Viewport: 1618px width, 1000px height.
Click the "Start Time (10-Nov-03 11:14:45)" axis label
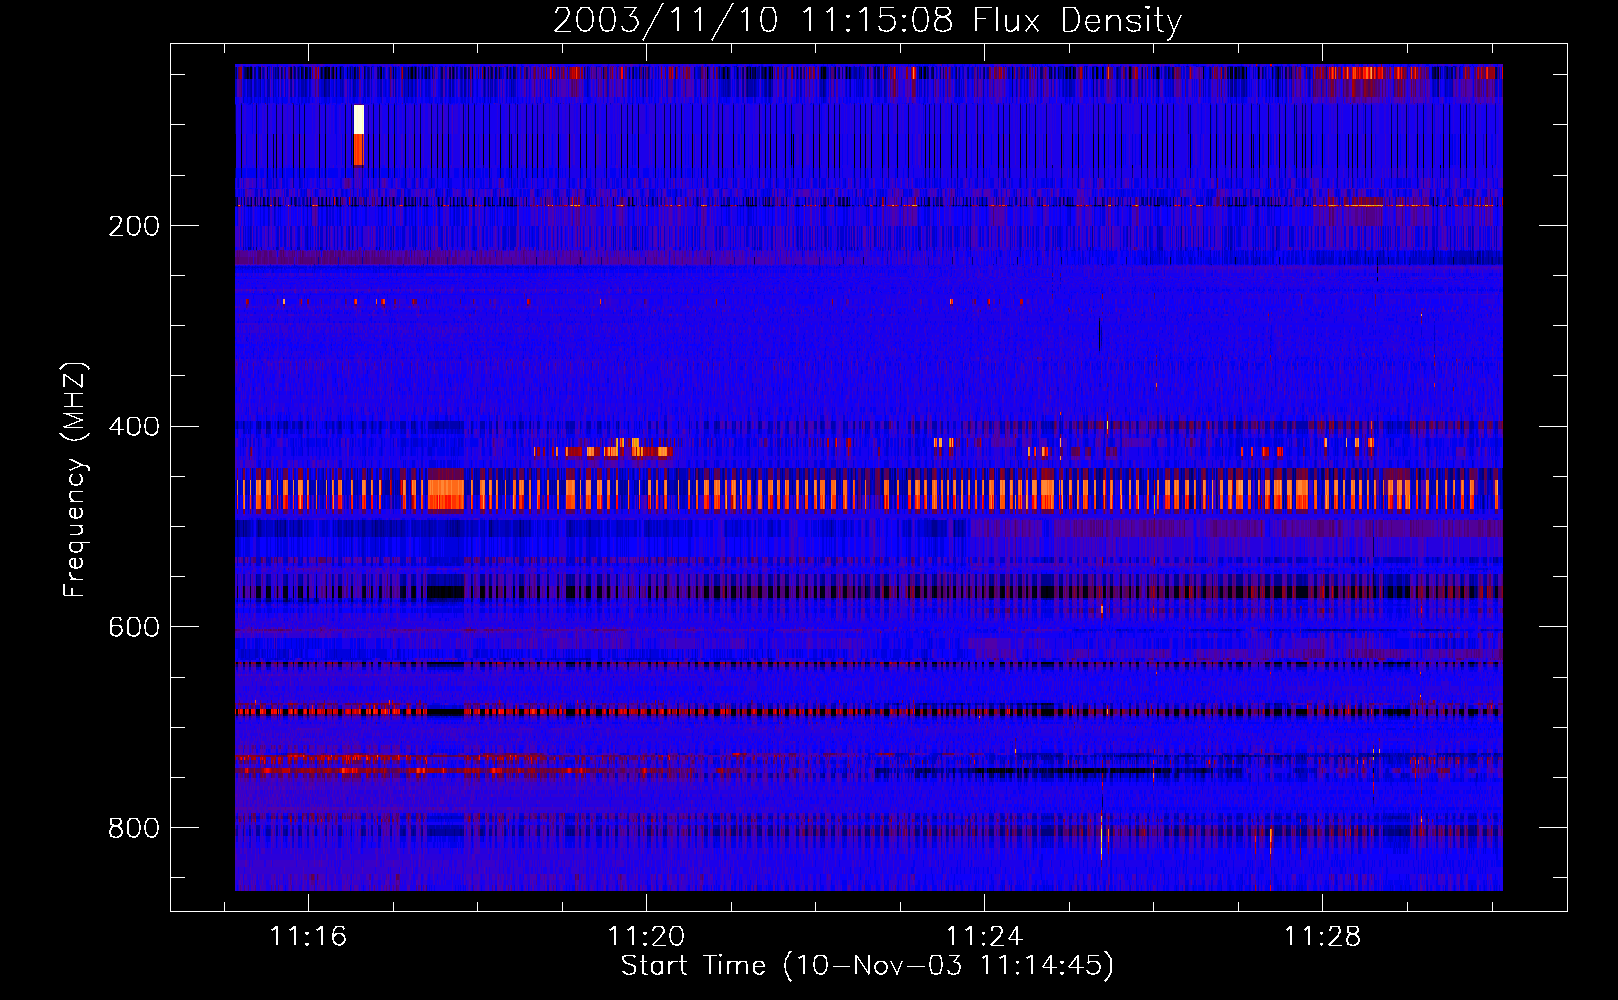coord(867,966)
